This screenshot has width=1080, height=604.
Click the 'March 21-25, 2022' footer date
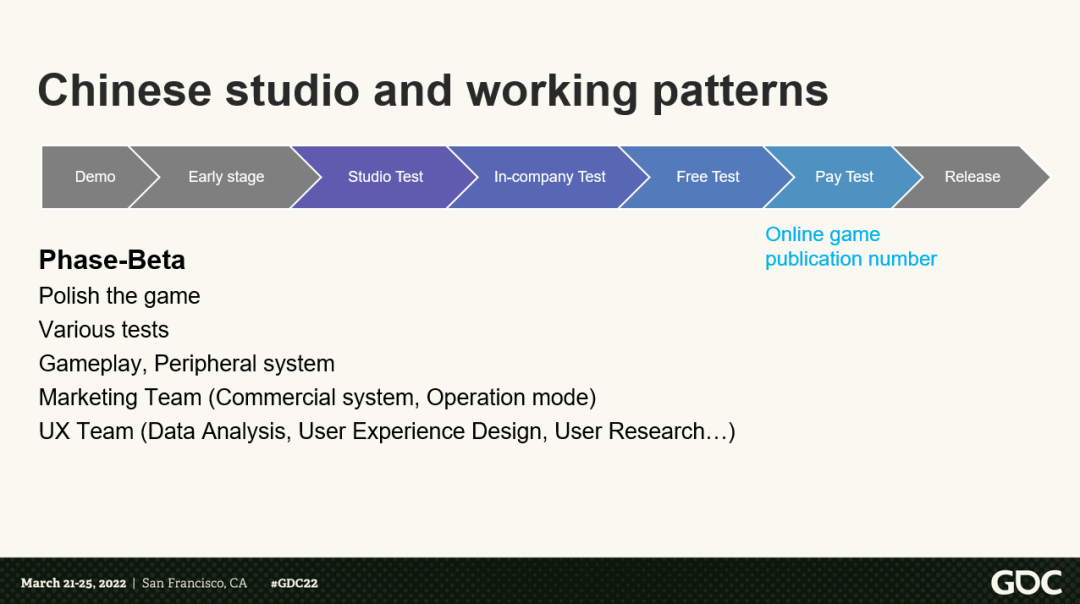(73, 583)
